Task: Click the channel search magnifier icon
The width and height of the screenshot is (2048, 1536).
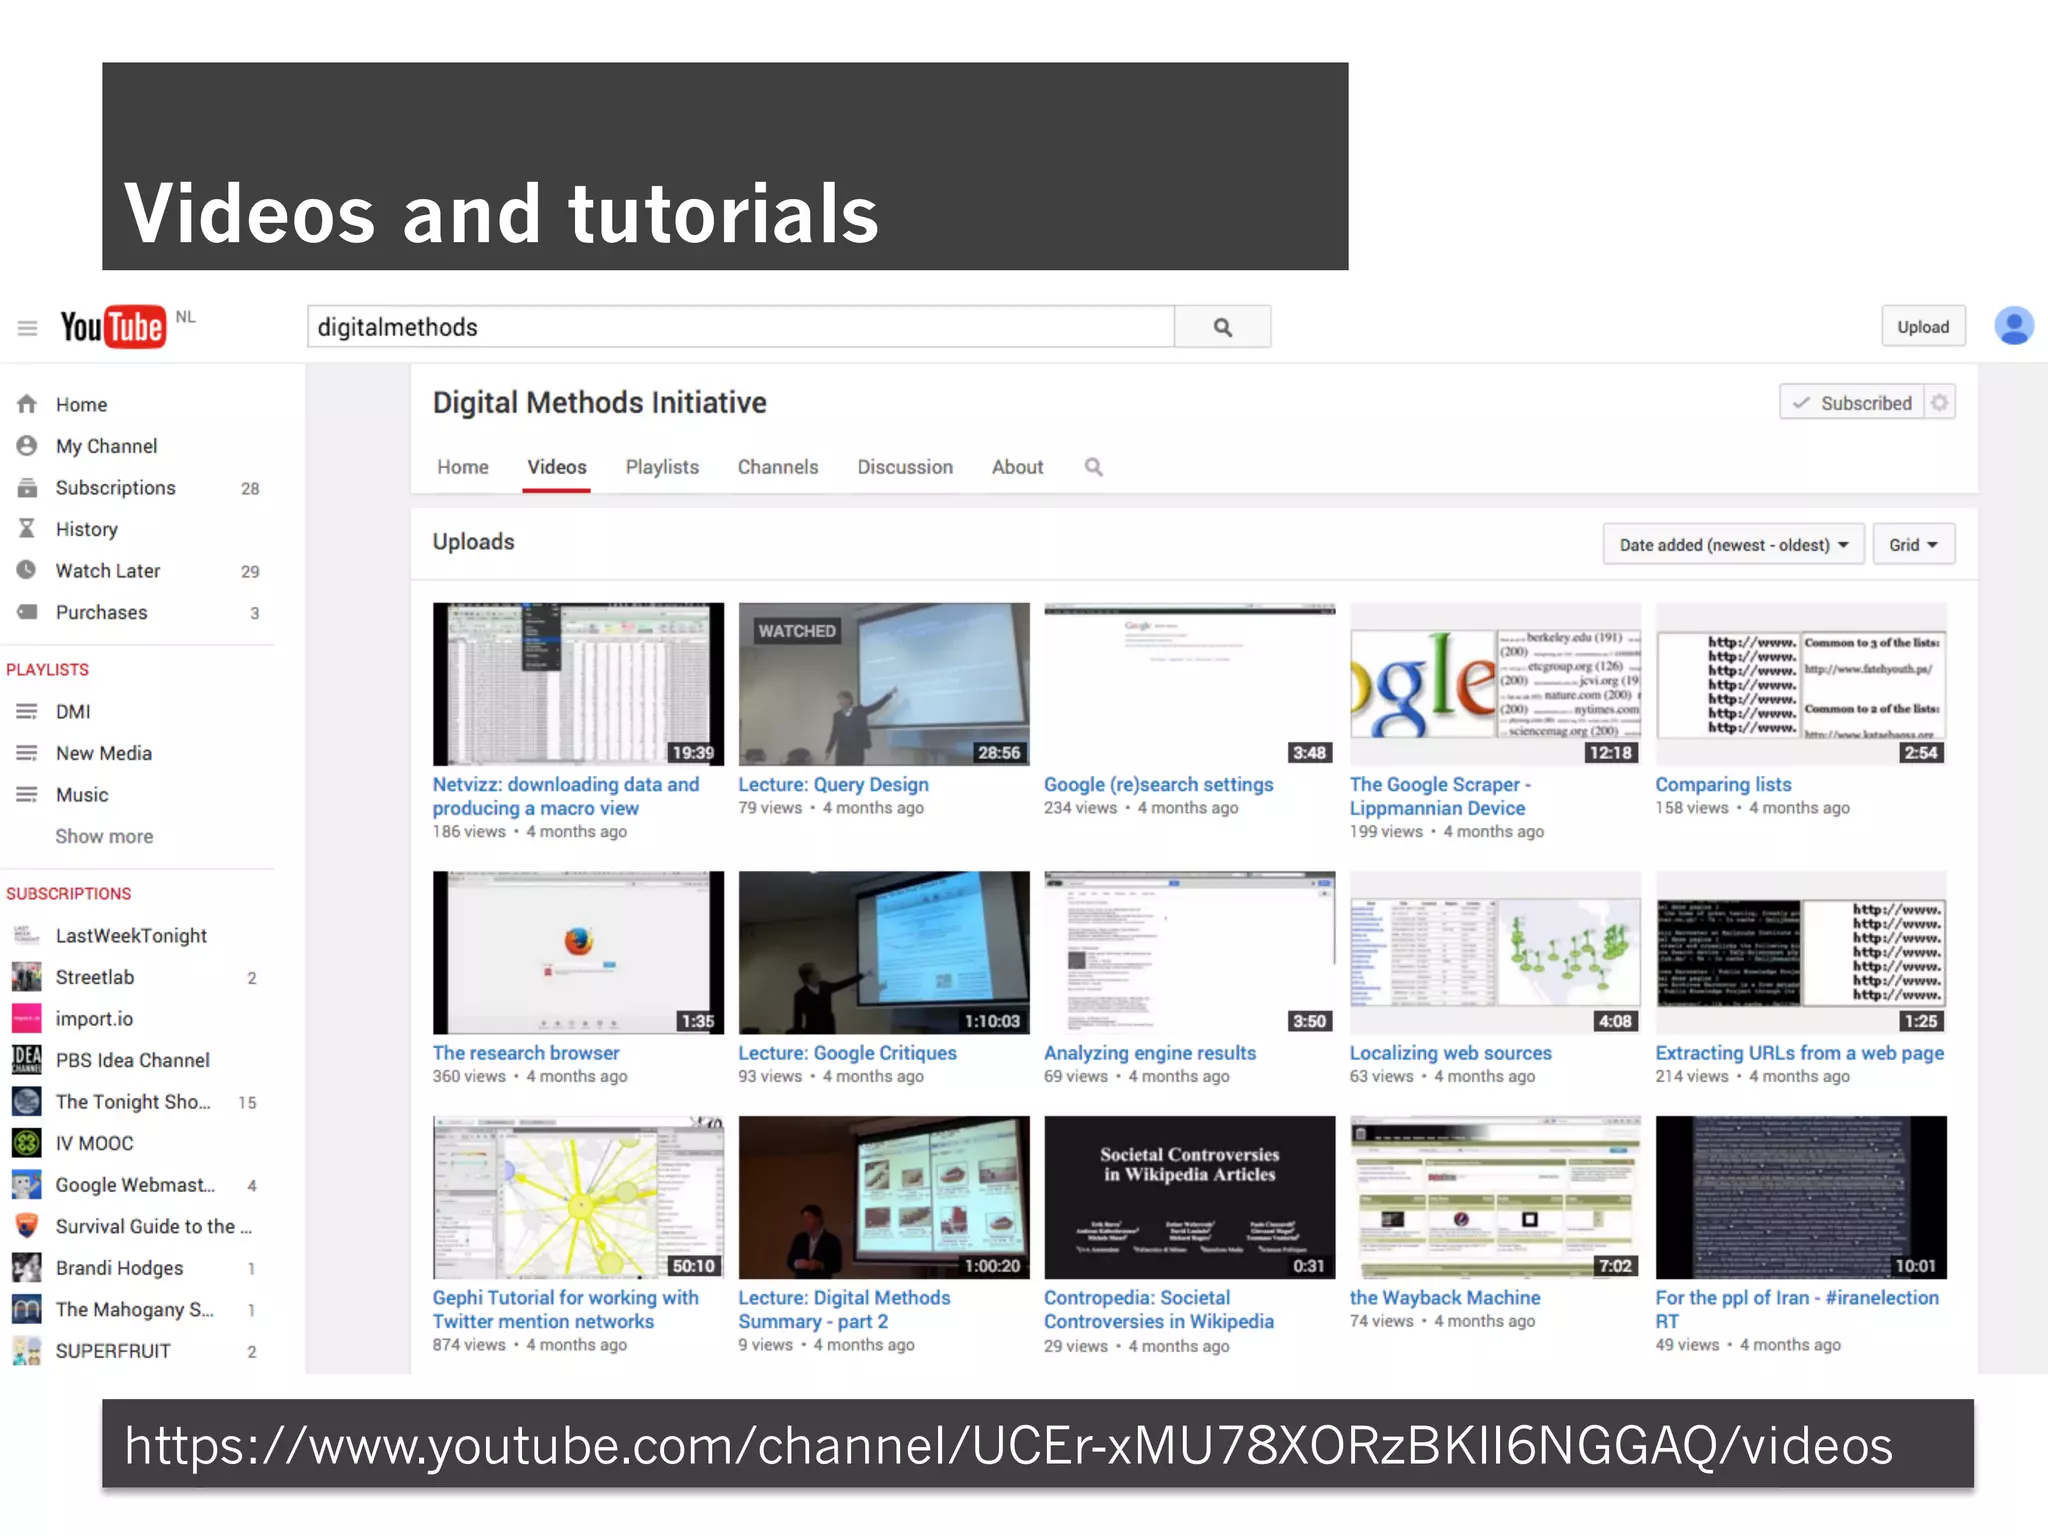Action: pyautogui.click(x=1093, y=467)
